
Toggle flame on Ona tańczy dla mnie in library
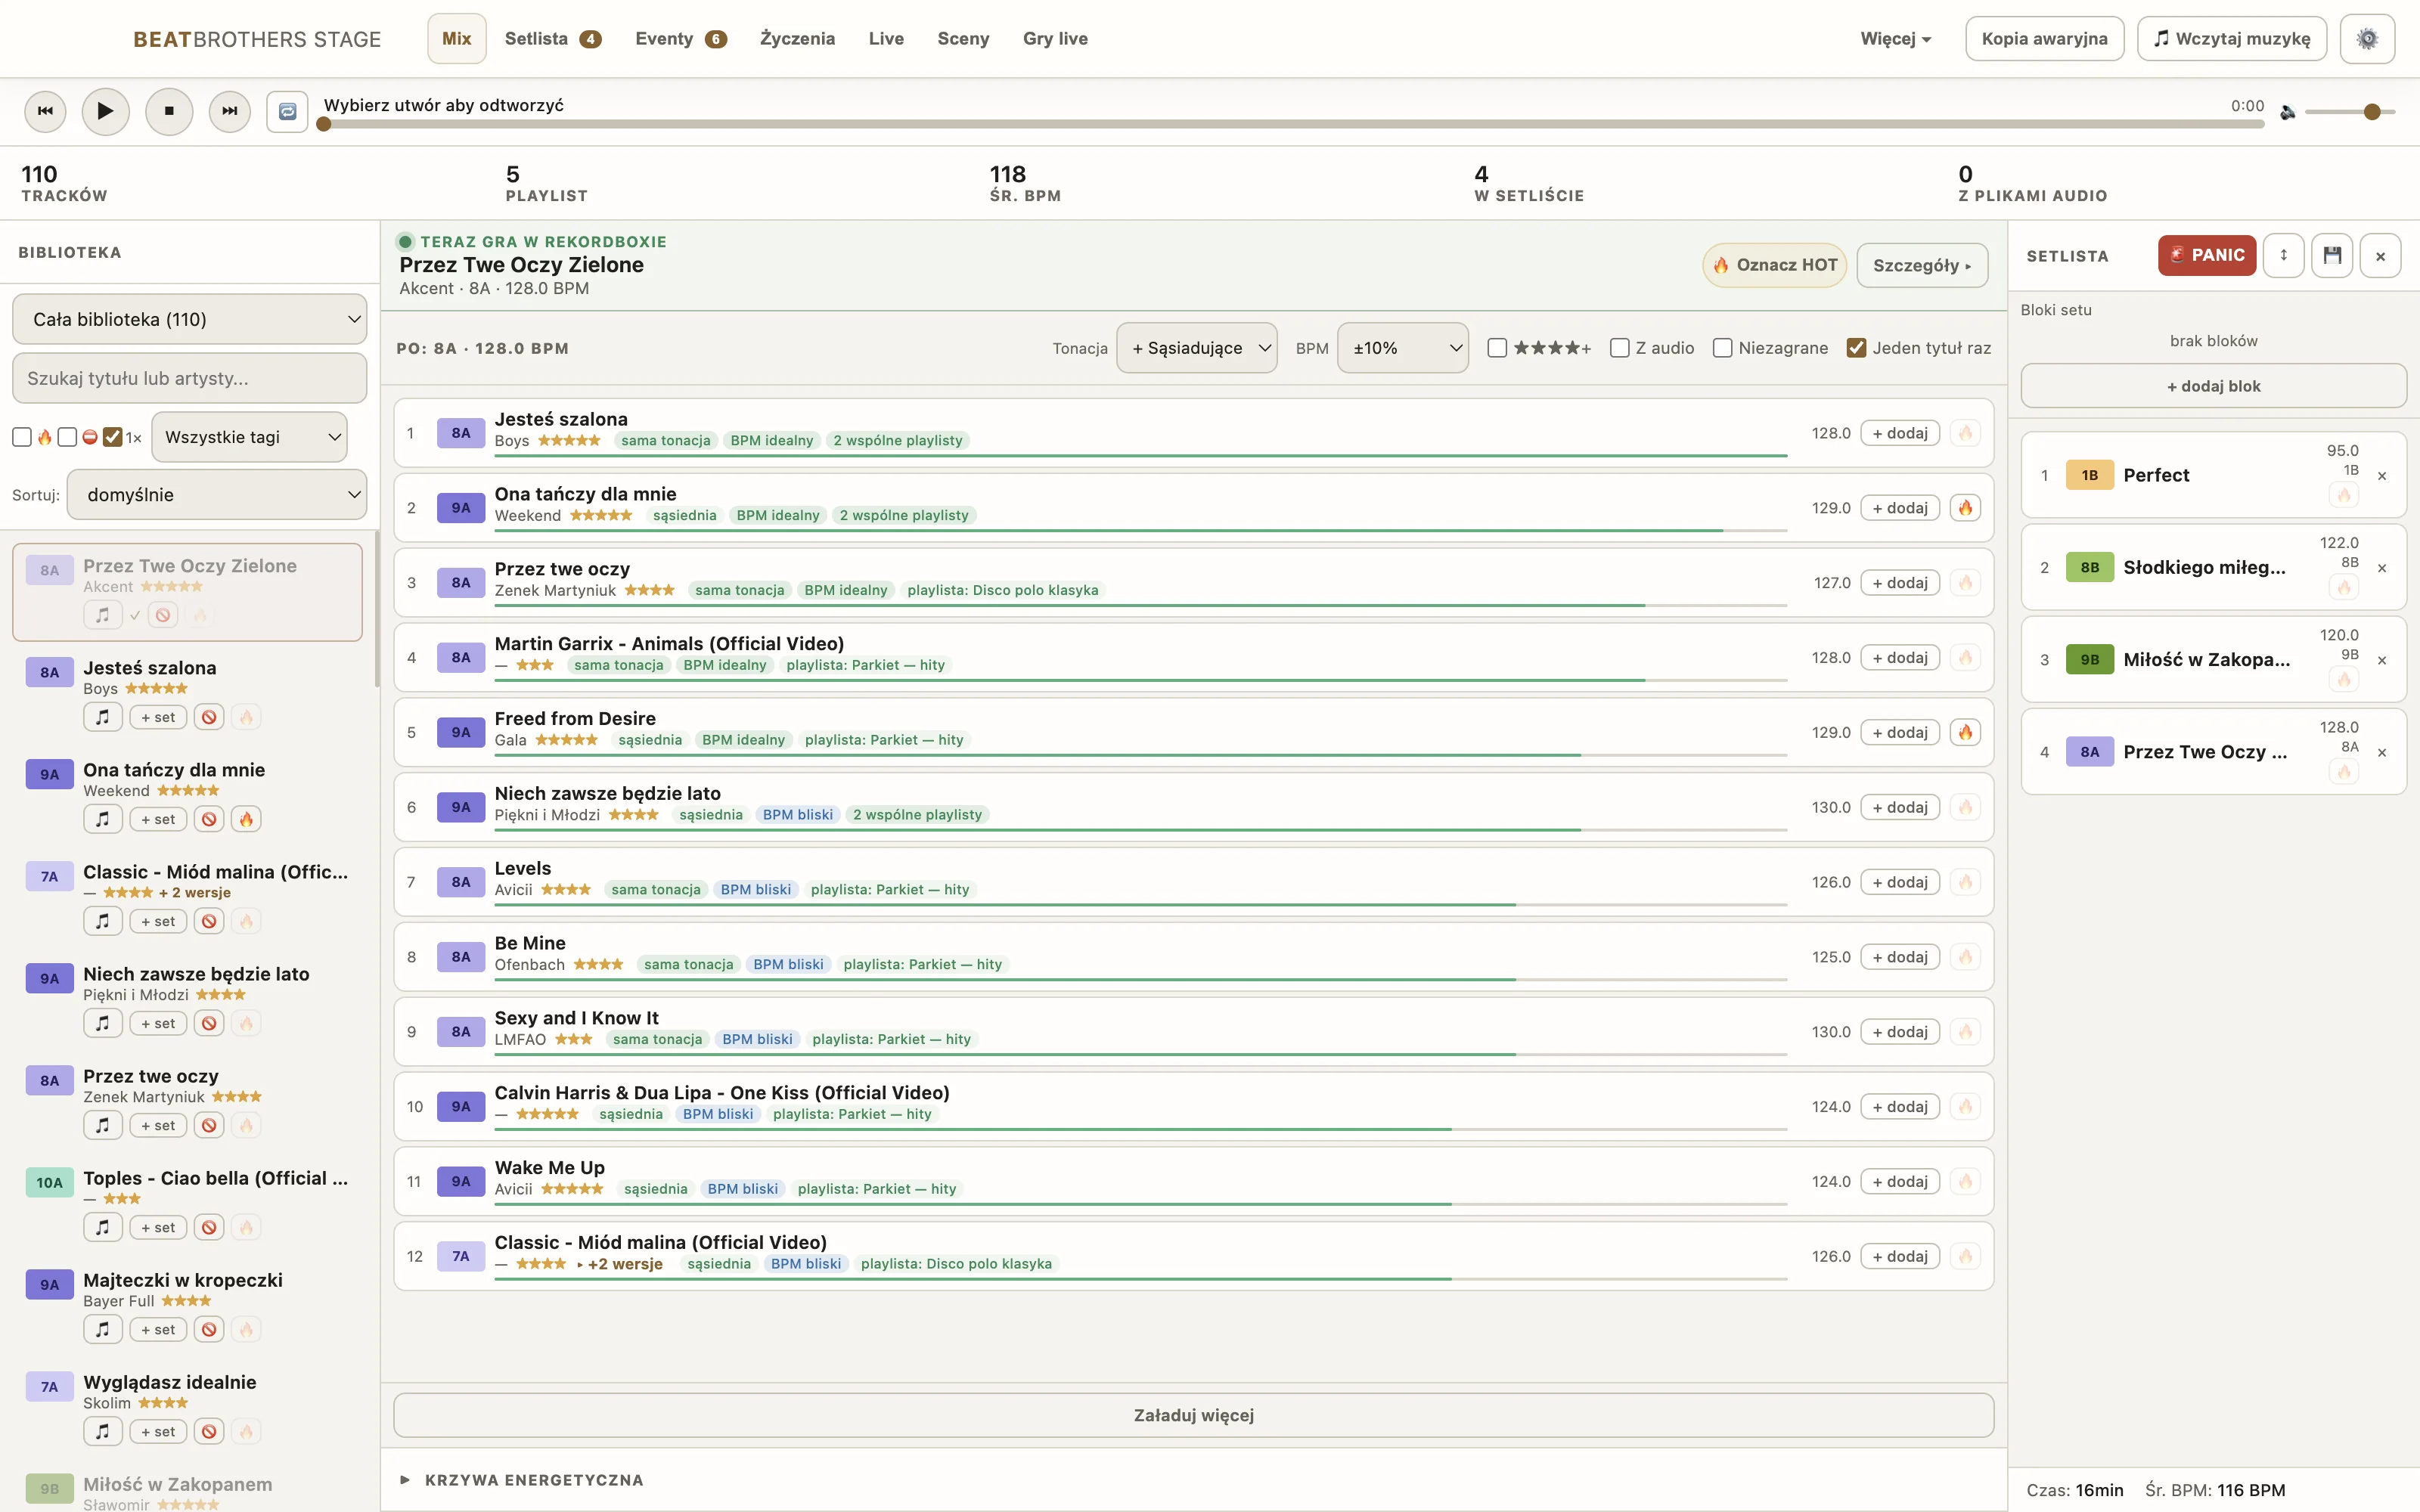coord(246,819)
